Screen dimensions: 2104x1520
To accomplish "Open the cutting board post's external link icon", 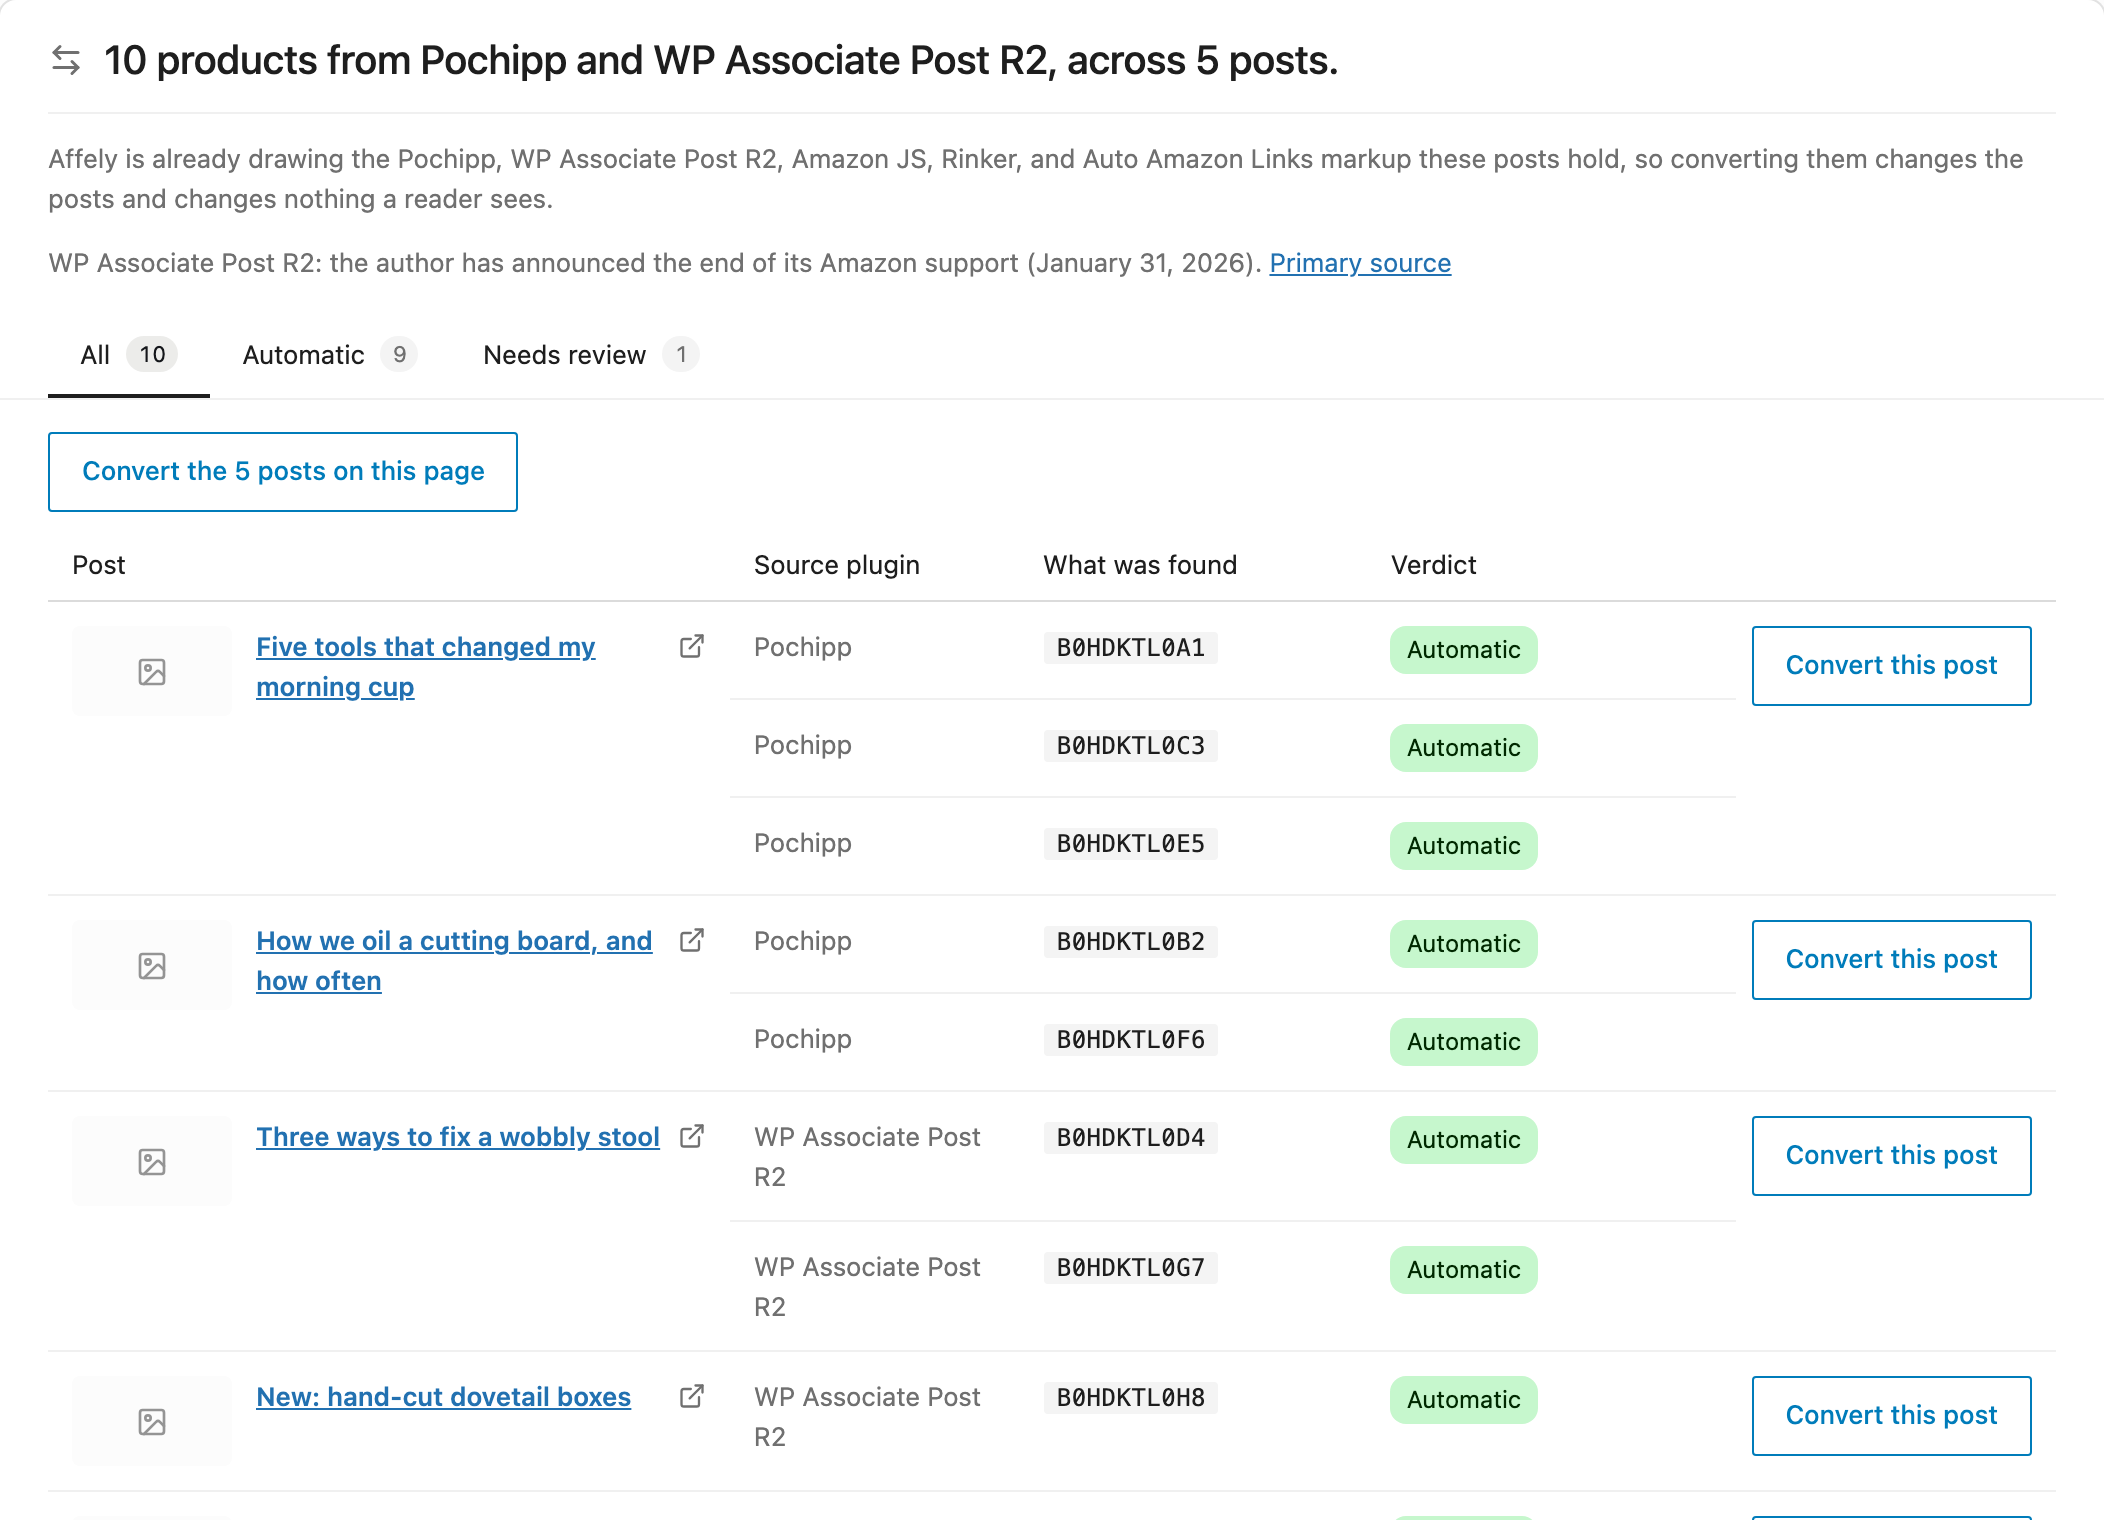I will click(692, 940).
